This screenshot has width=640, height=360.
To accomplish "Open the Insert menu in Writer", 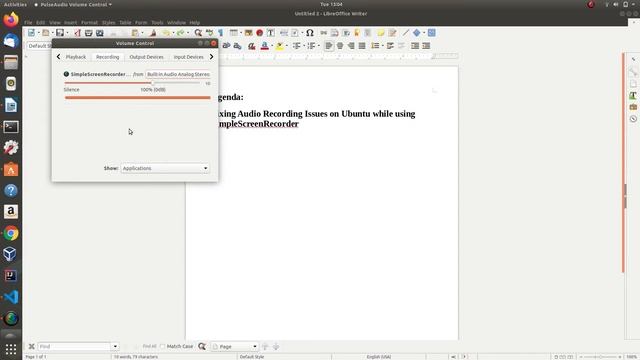I will pyautogui.click(x=70, y=22).
